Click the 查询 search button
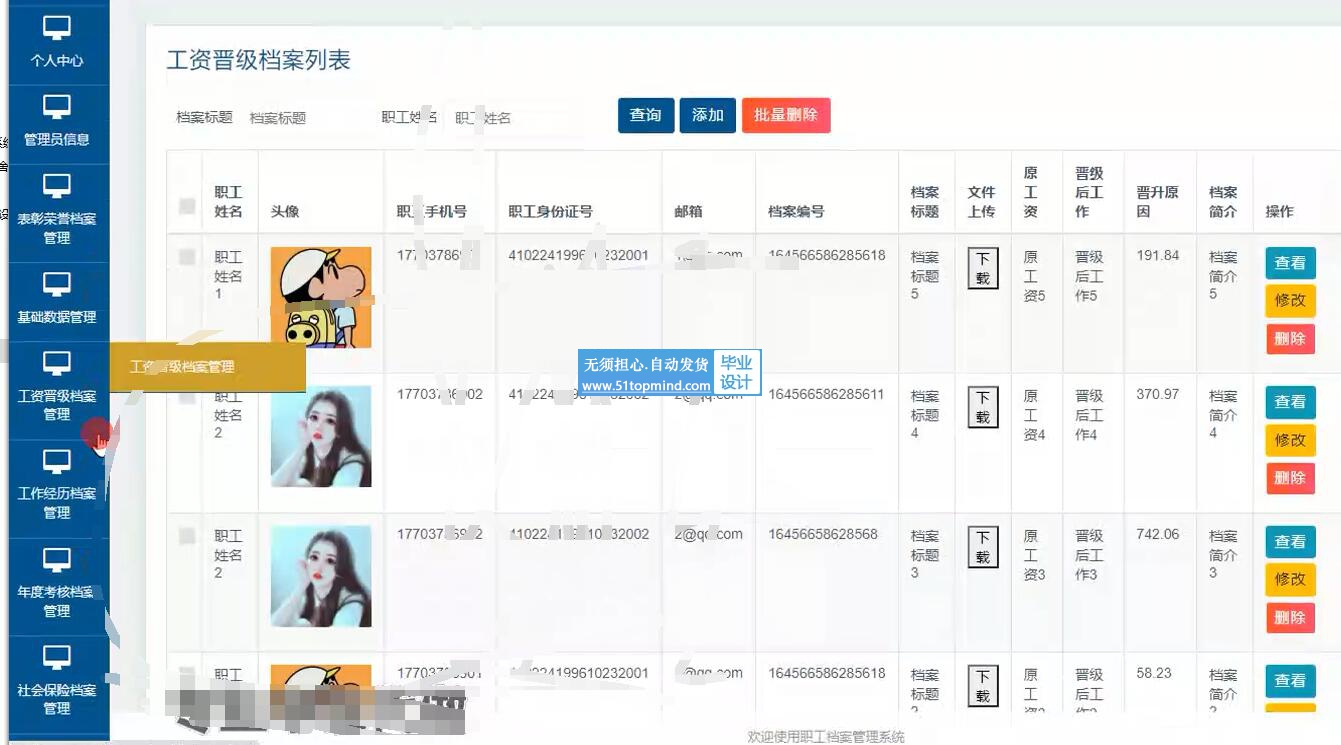Image resolution: width=1341 pixels, height=745 pixels. click(646, 115)
